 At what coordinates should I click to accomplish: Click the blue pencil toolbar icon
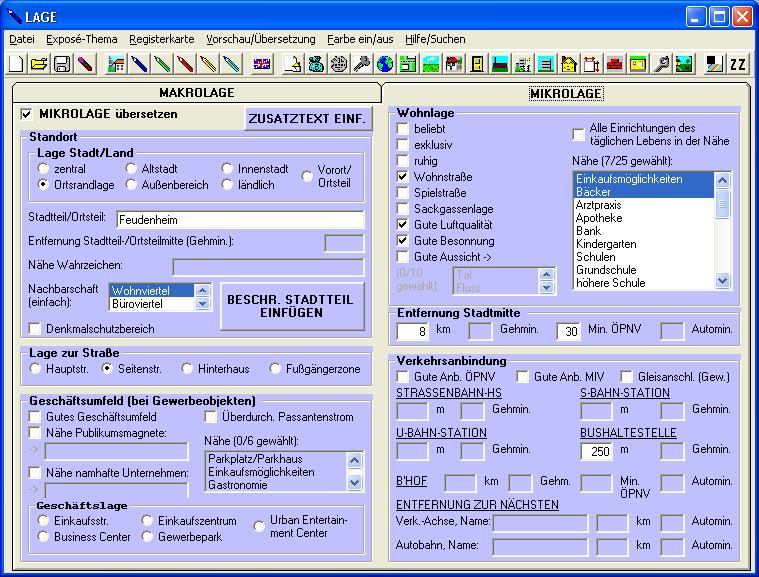[139, 64]
